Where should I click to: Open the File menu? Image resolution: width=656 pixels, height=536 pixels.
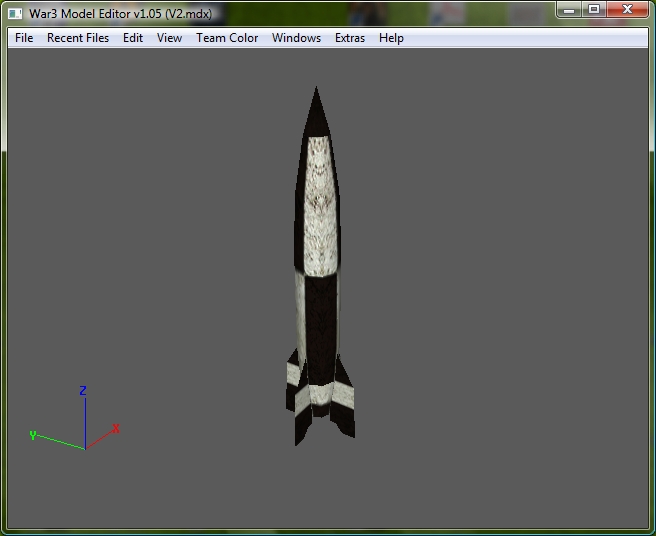click(x=24, y=38)
